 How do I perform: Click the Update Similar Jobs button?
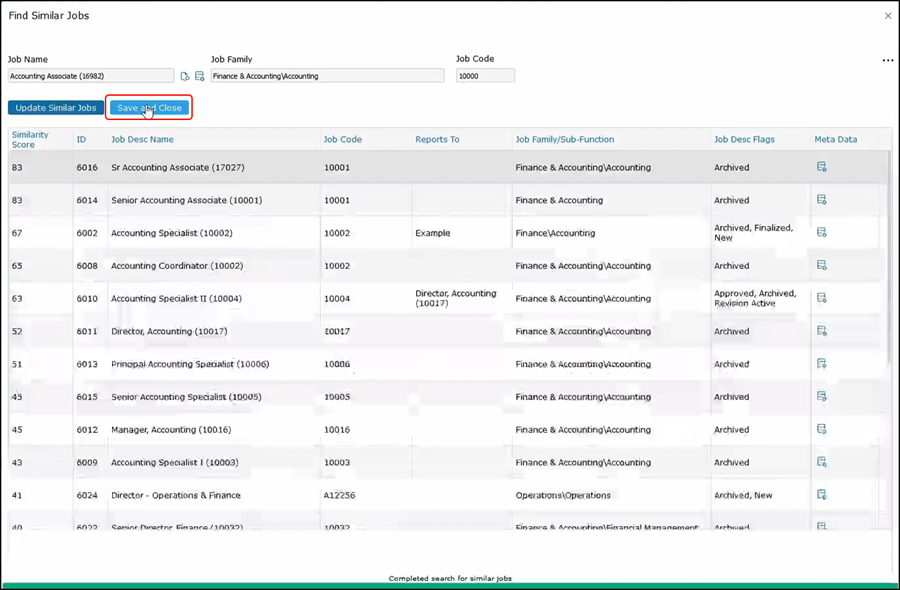pos(56,108)
